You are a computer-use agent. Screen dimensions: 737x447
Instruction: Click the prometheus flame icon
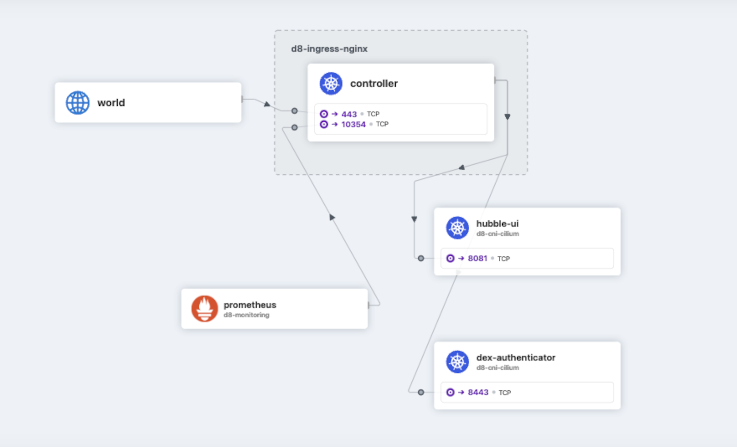204,308
